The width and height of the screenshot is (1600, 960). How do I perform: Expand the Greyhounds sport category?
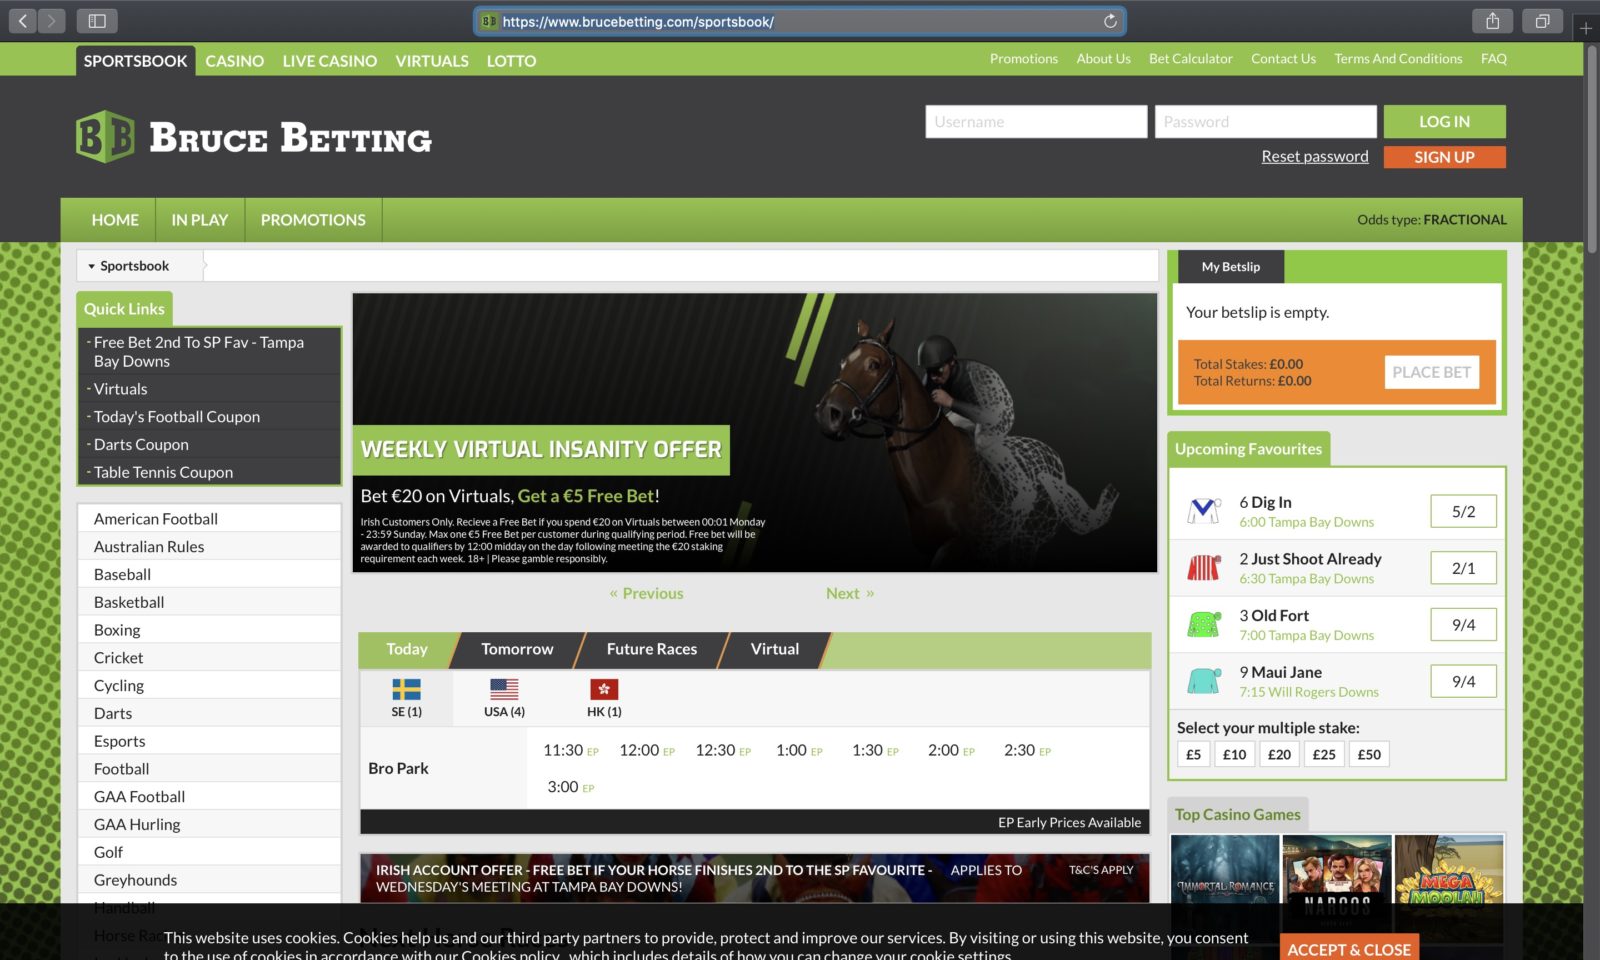[134, 879]
